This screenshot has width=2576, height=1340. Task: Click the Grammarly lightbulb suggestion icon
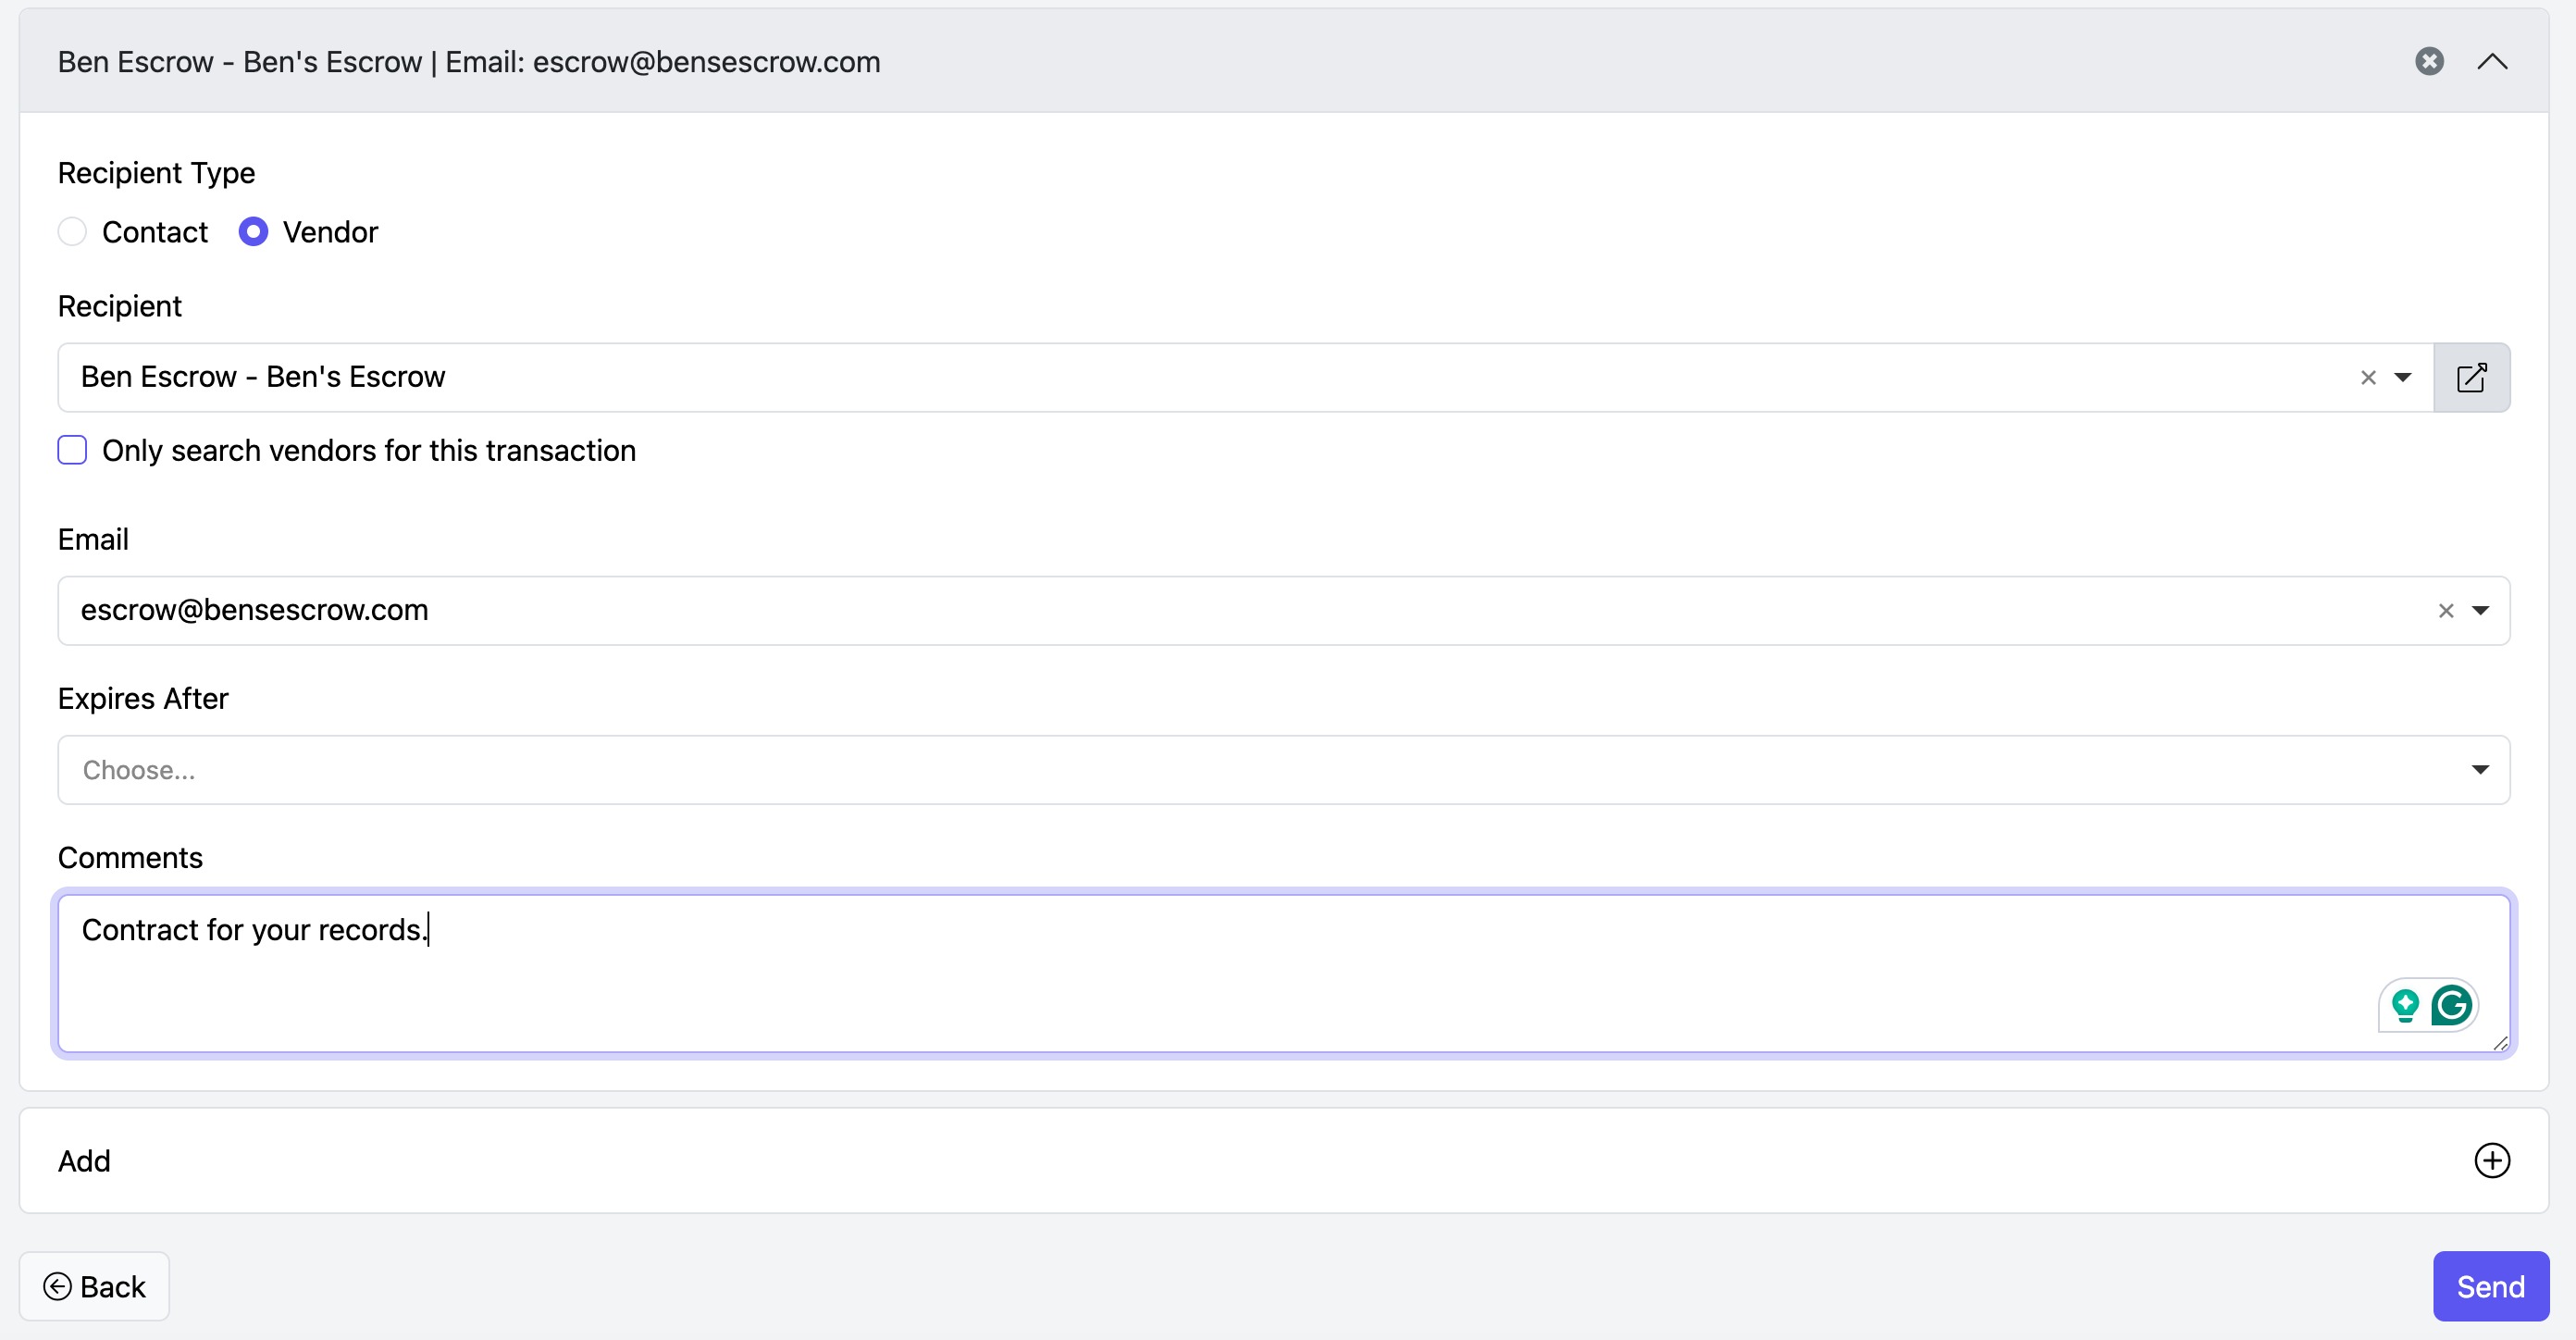[2405, 1005]
